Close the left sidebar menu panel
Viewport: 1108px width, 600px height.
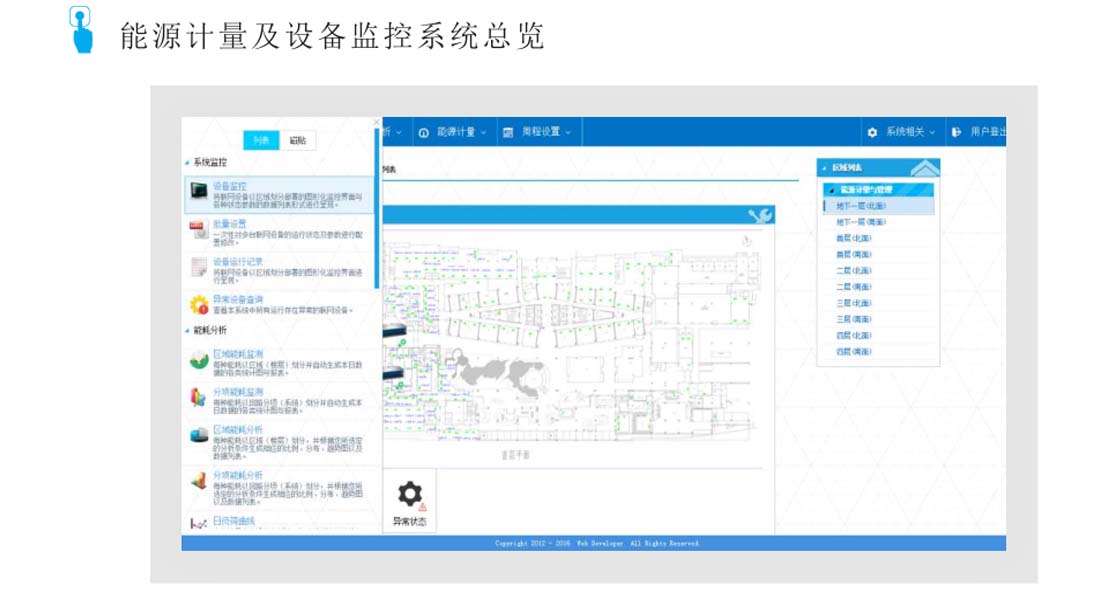(x=376, y=122)
